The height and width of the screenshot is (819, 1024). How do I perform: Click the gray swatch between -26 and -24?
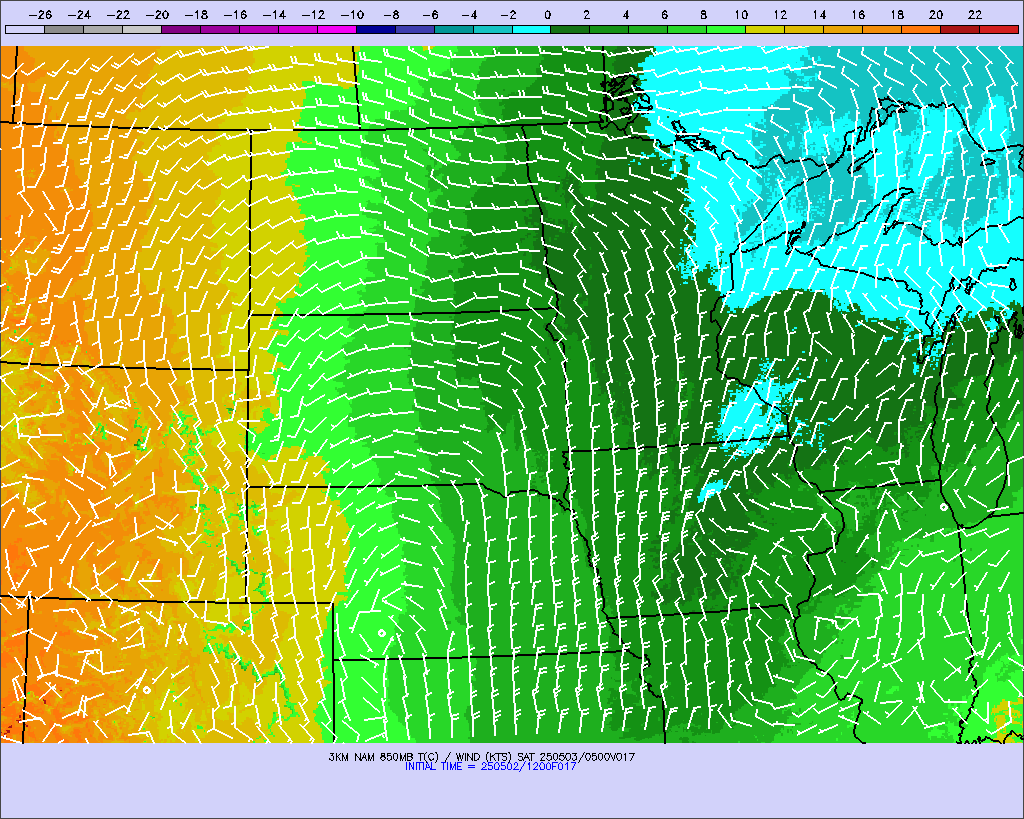tap(64, 29)
